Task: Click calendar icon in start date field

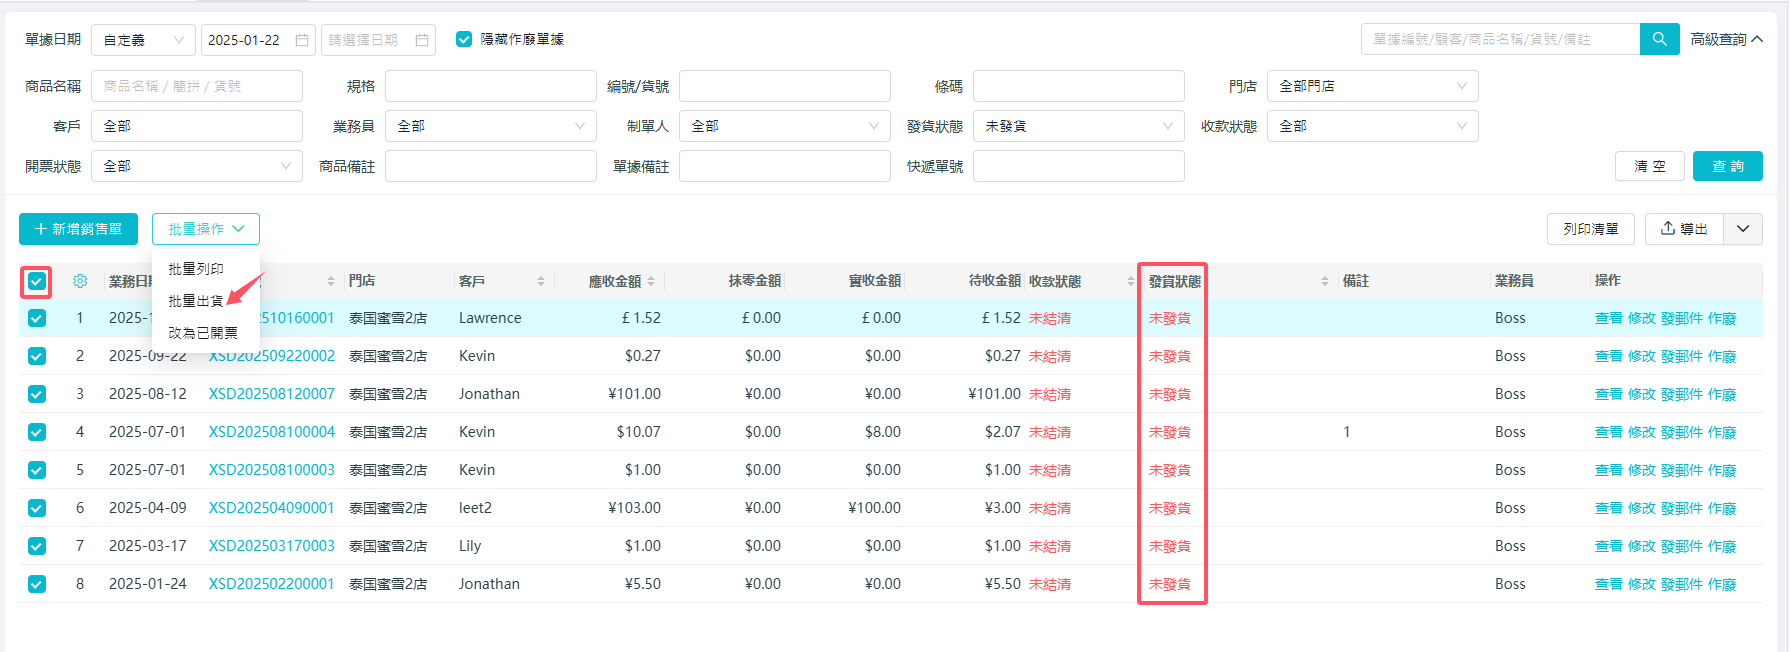Action: (x=302, y=40)
